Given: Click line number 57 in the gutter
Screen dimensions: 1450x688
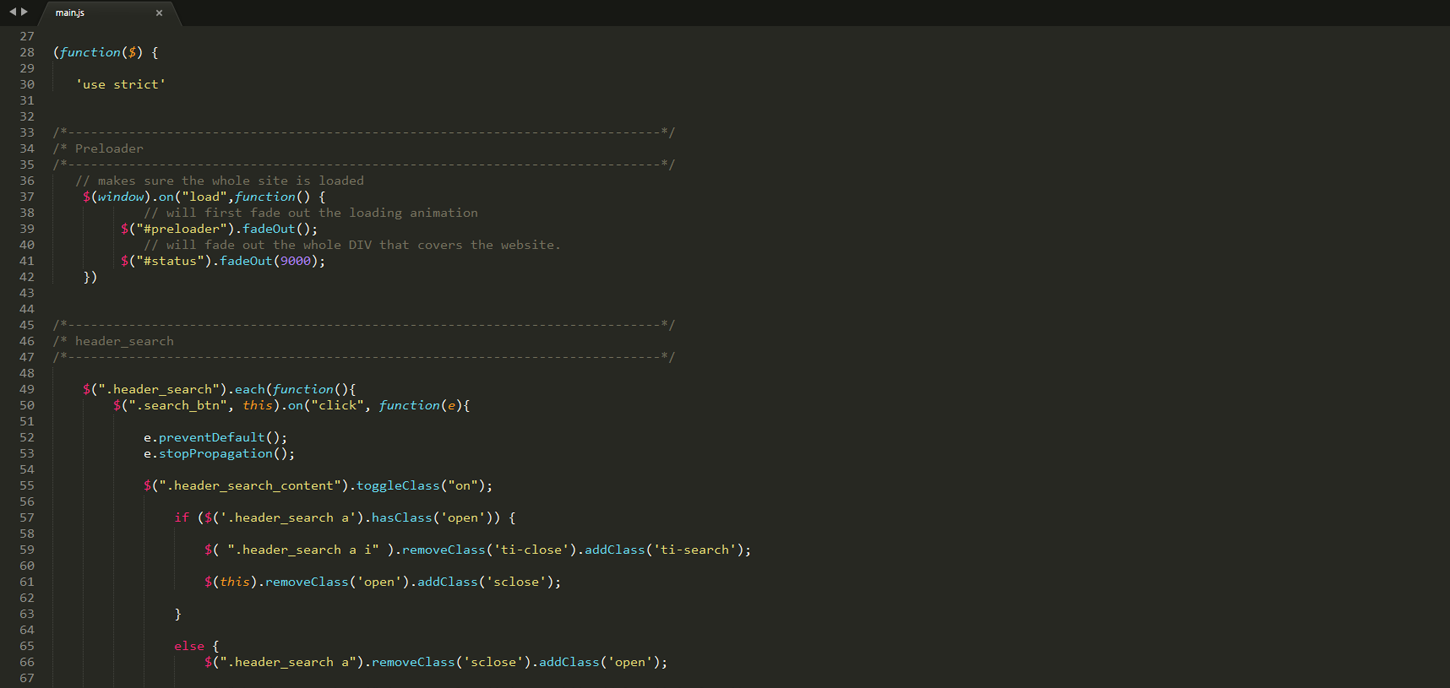Looking at the screenshot, I should point(26,518).
